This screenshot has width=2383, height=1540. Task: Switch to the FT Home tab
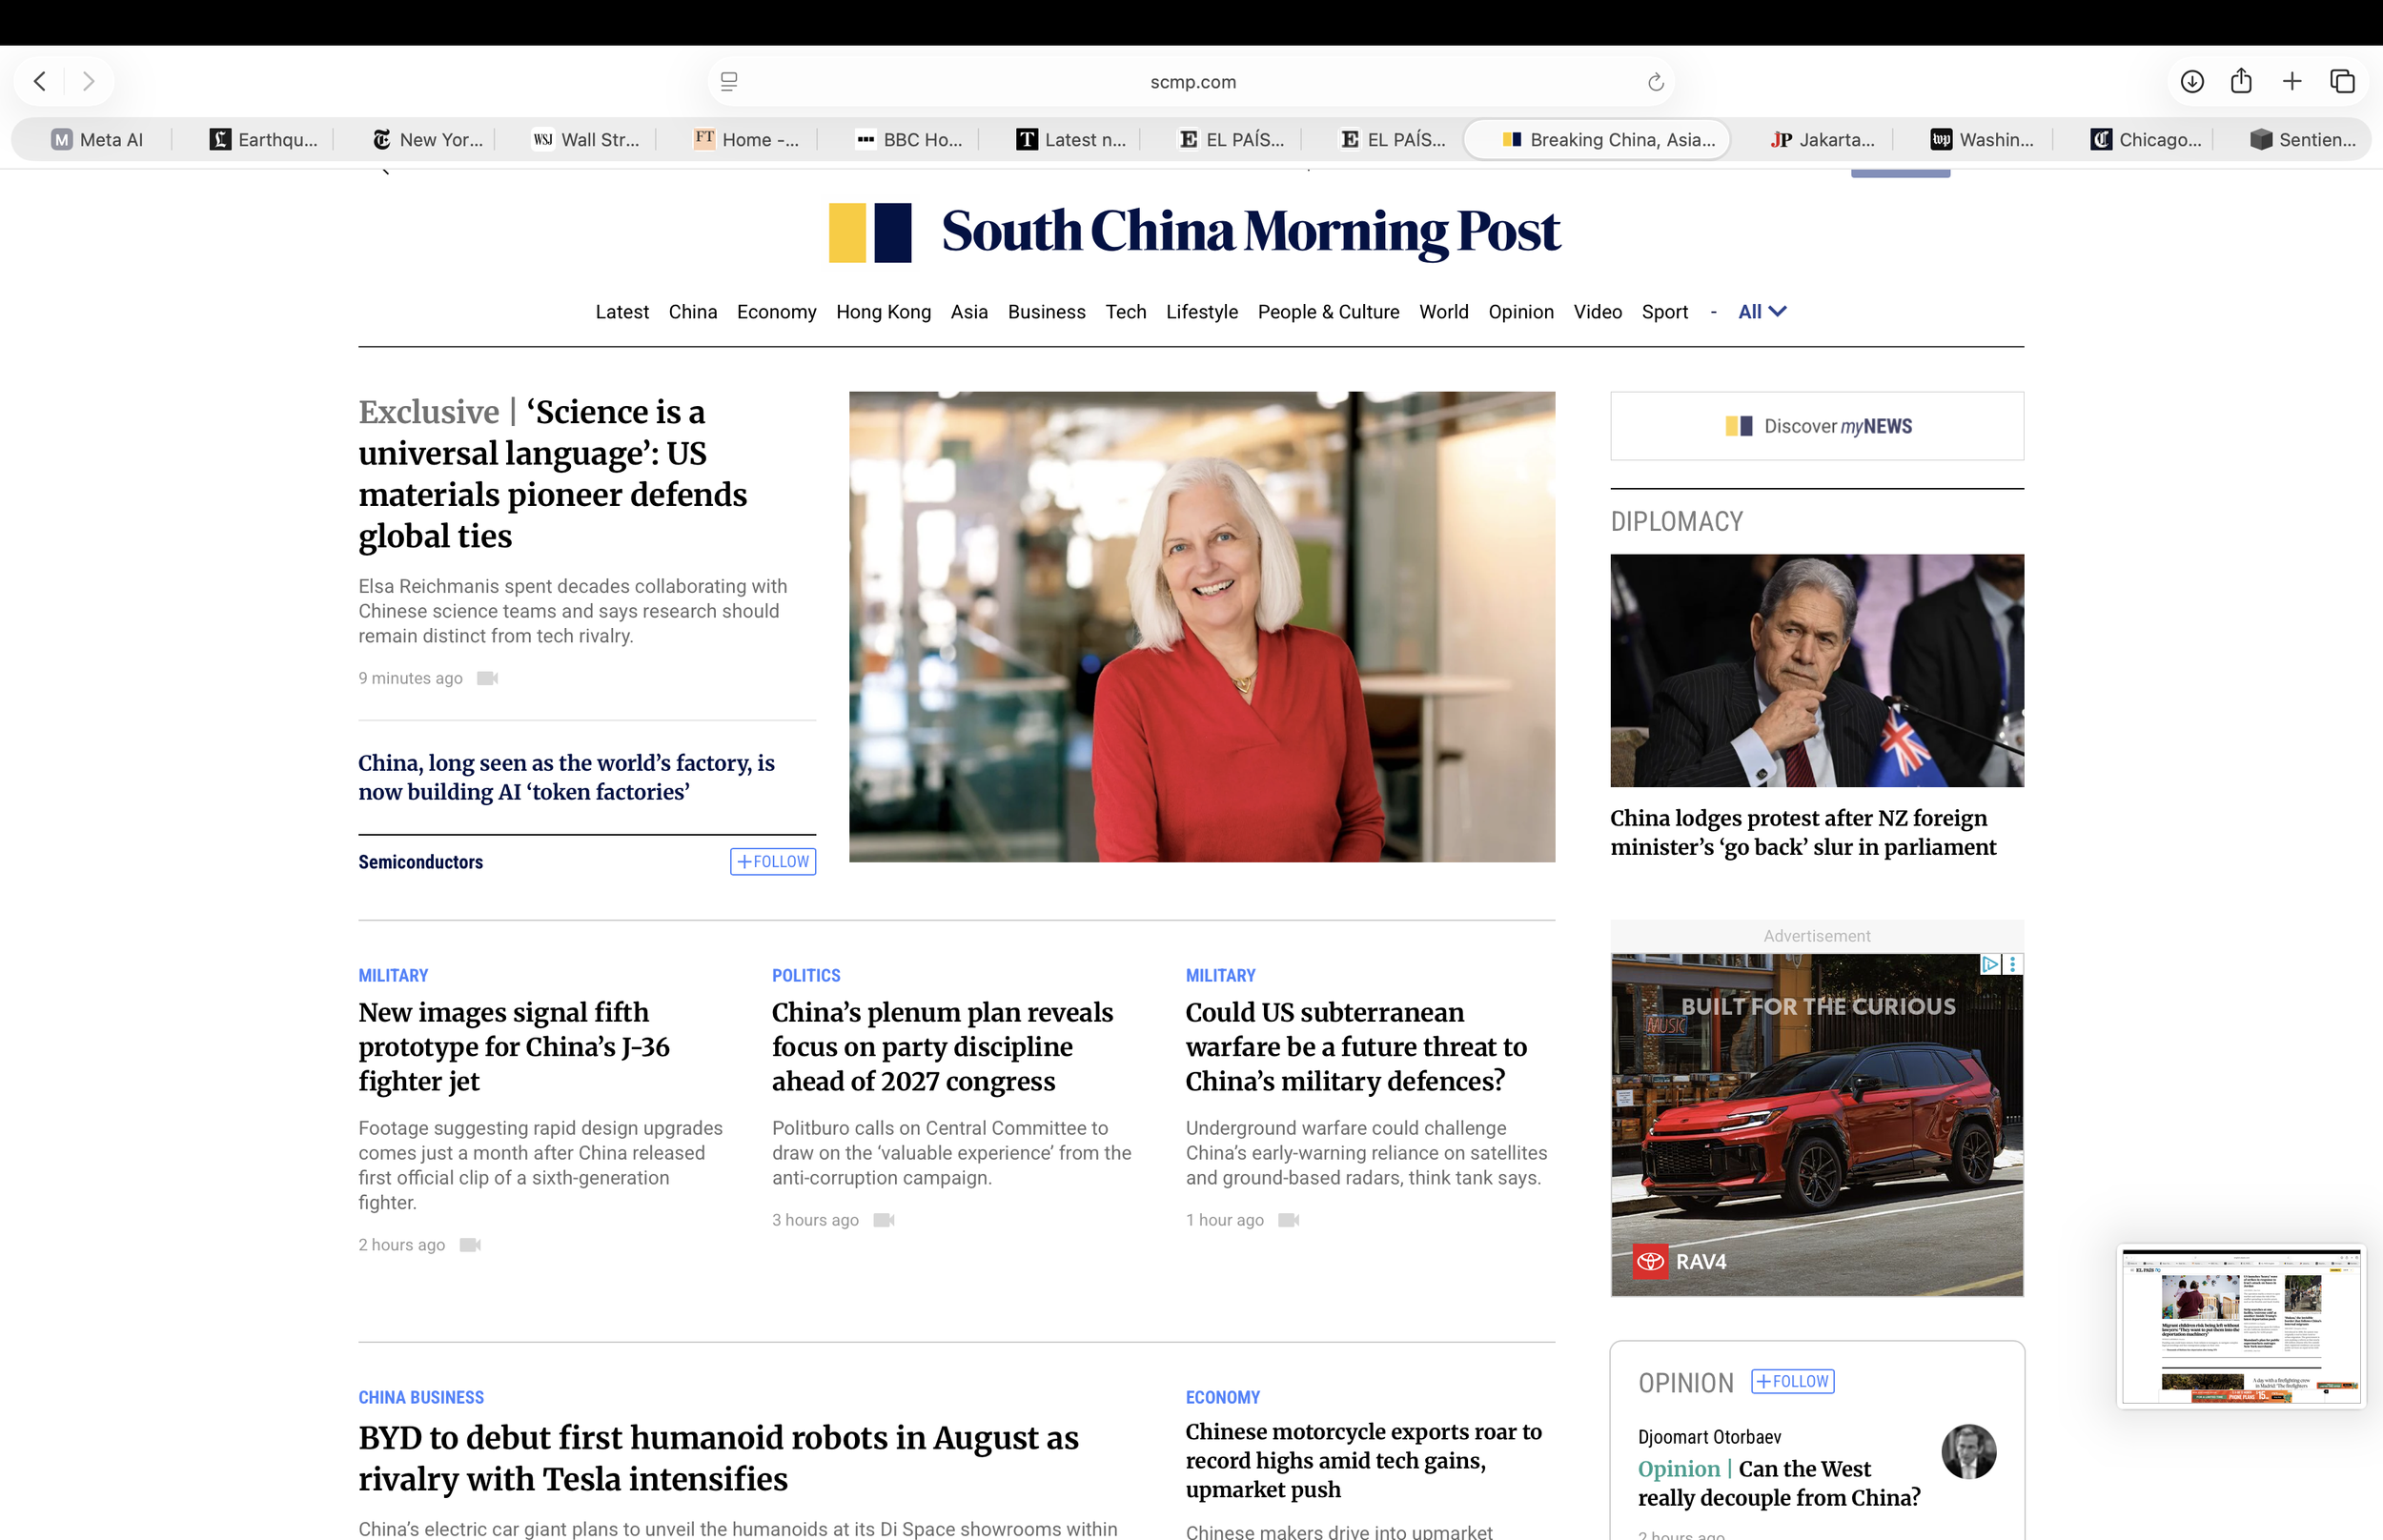tap(747, 140)
